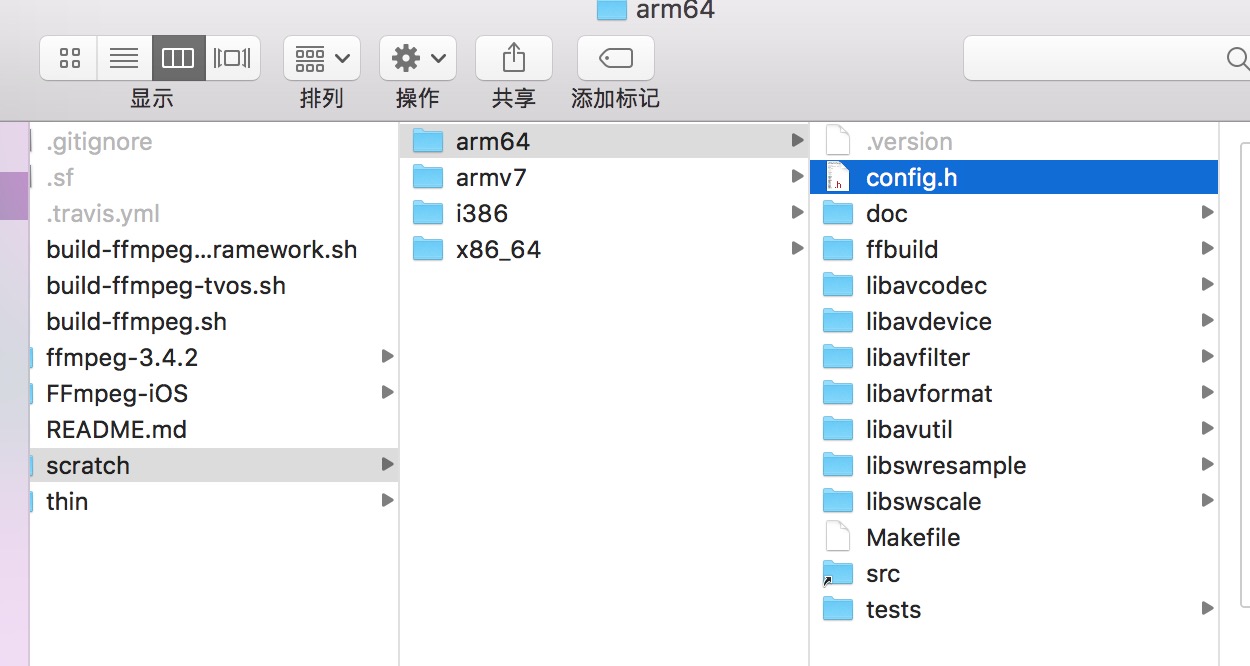Select the .sf item
This screenshot has width=1250, height=666.
coord(60,178)
